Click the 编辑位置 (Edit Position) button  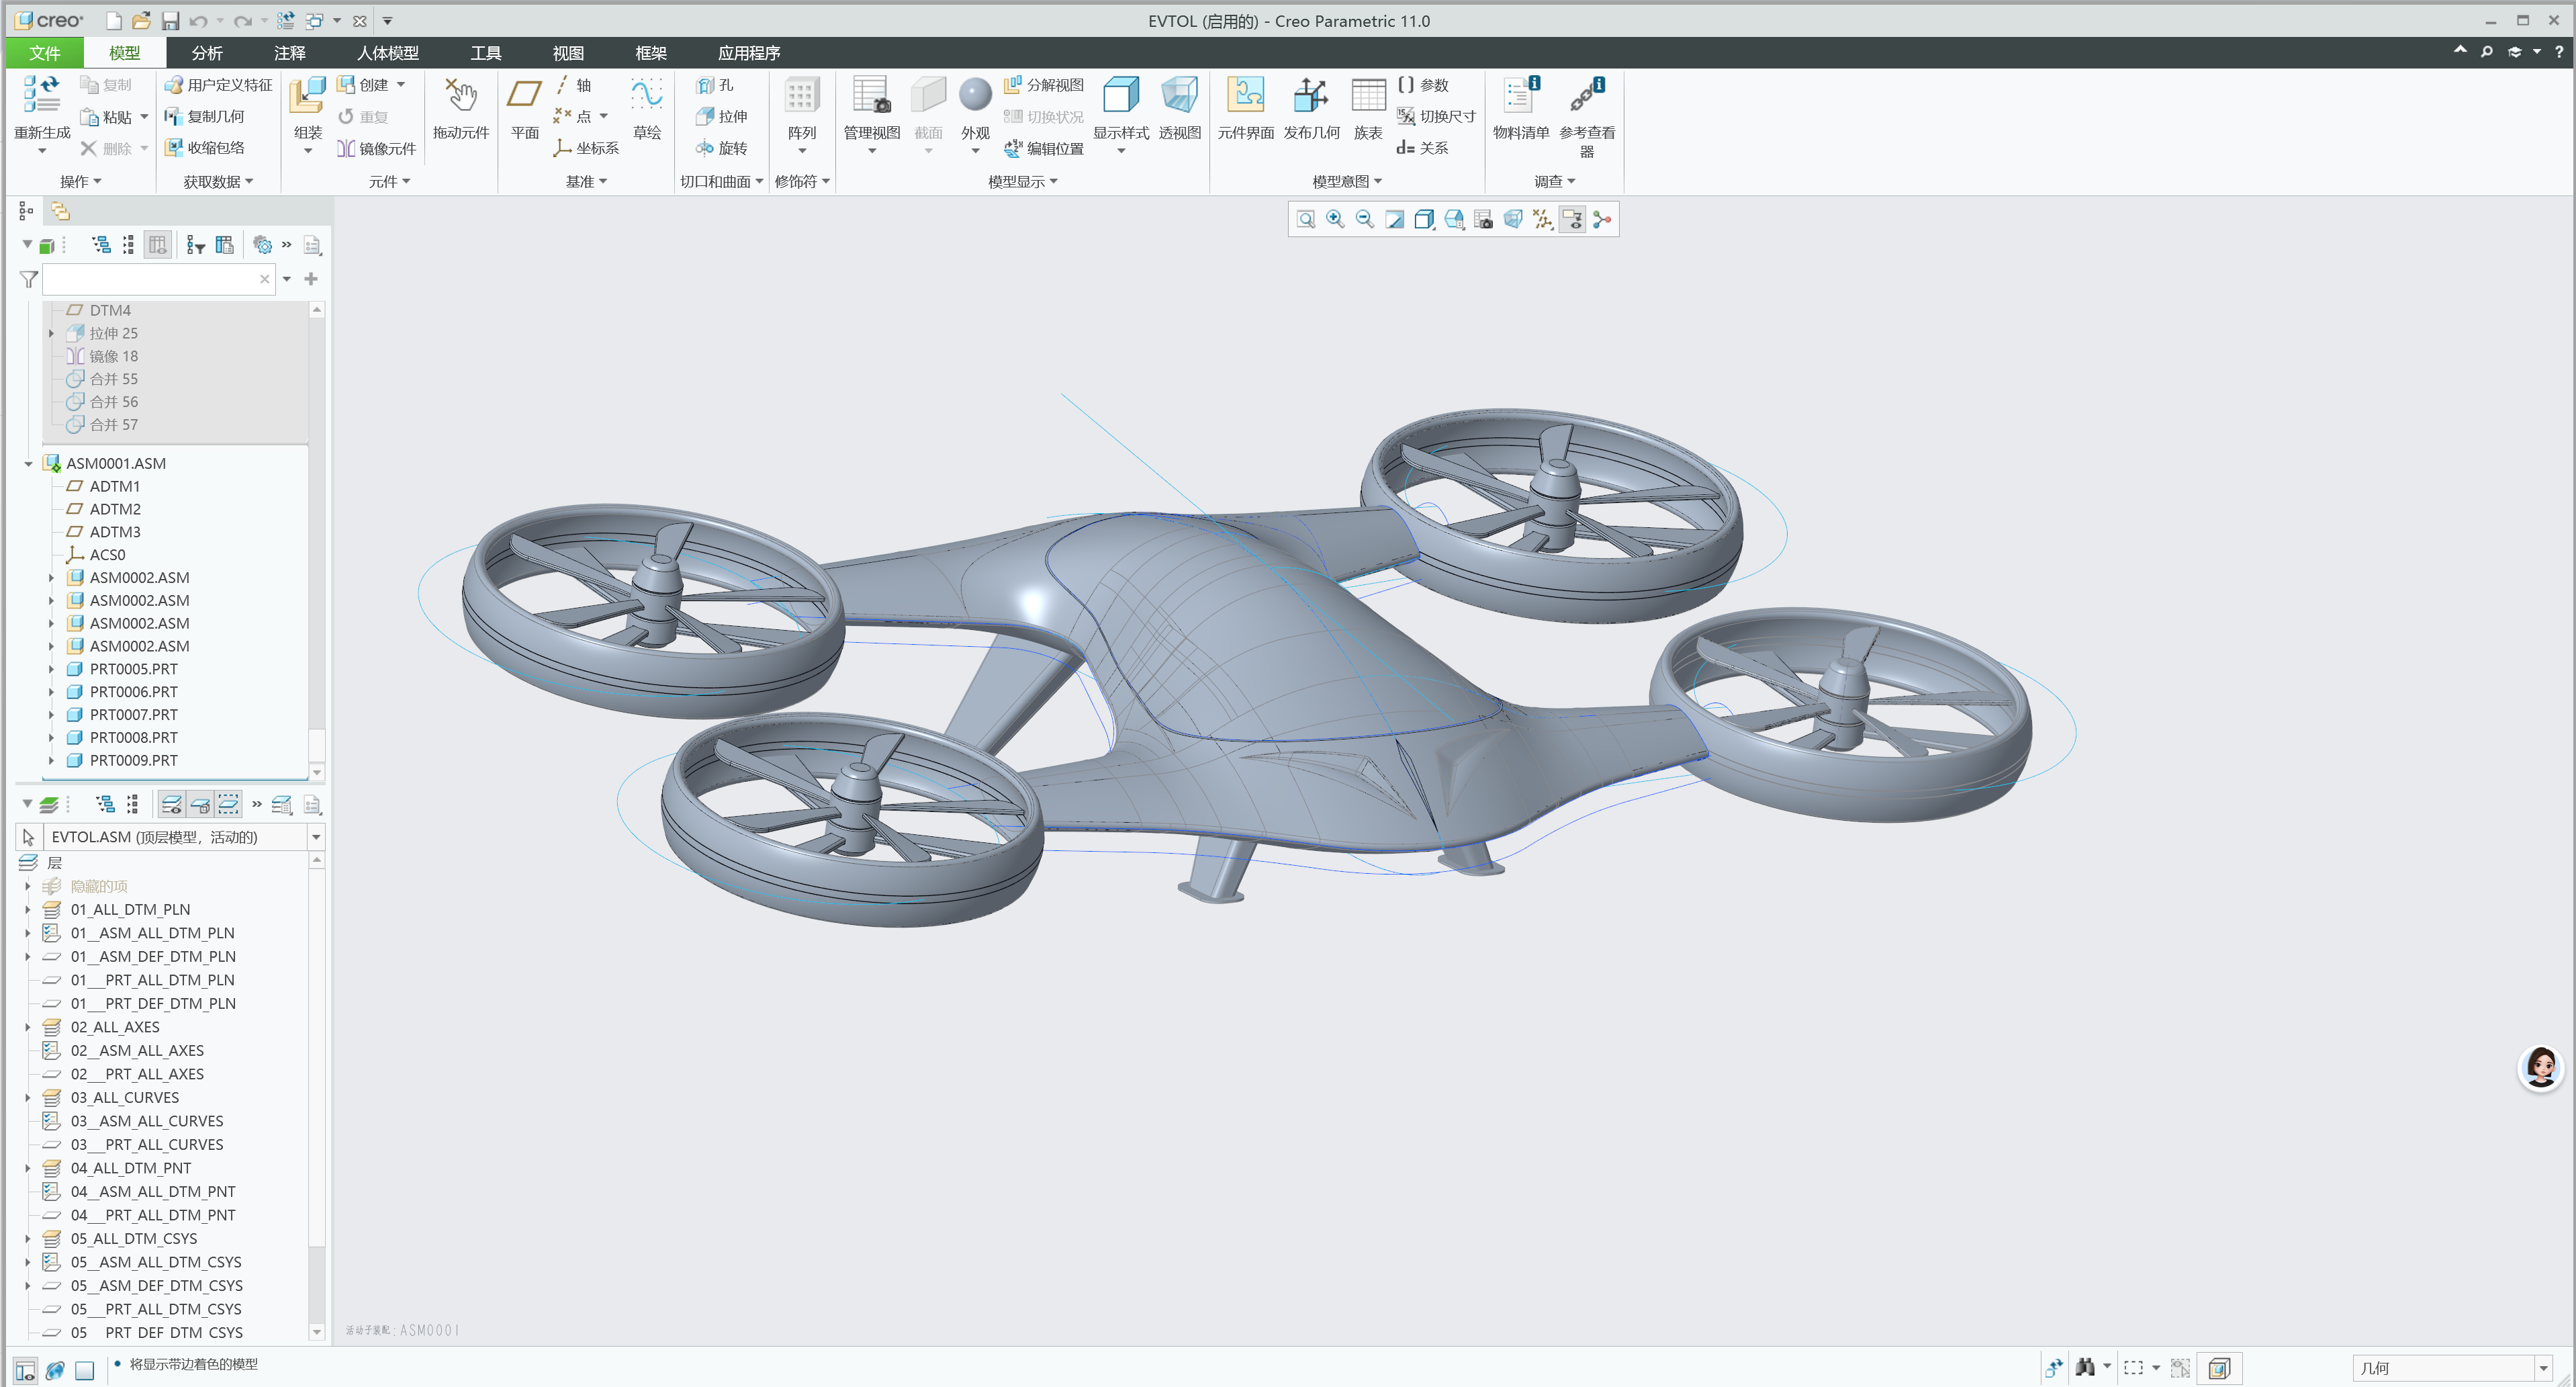pos(1044,148)
